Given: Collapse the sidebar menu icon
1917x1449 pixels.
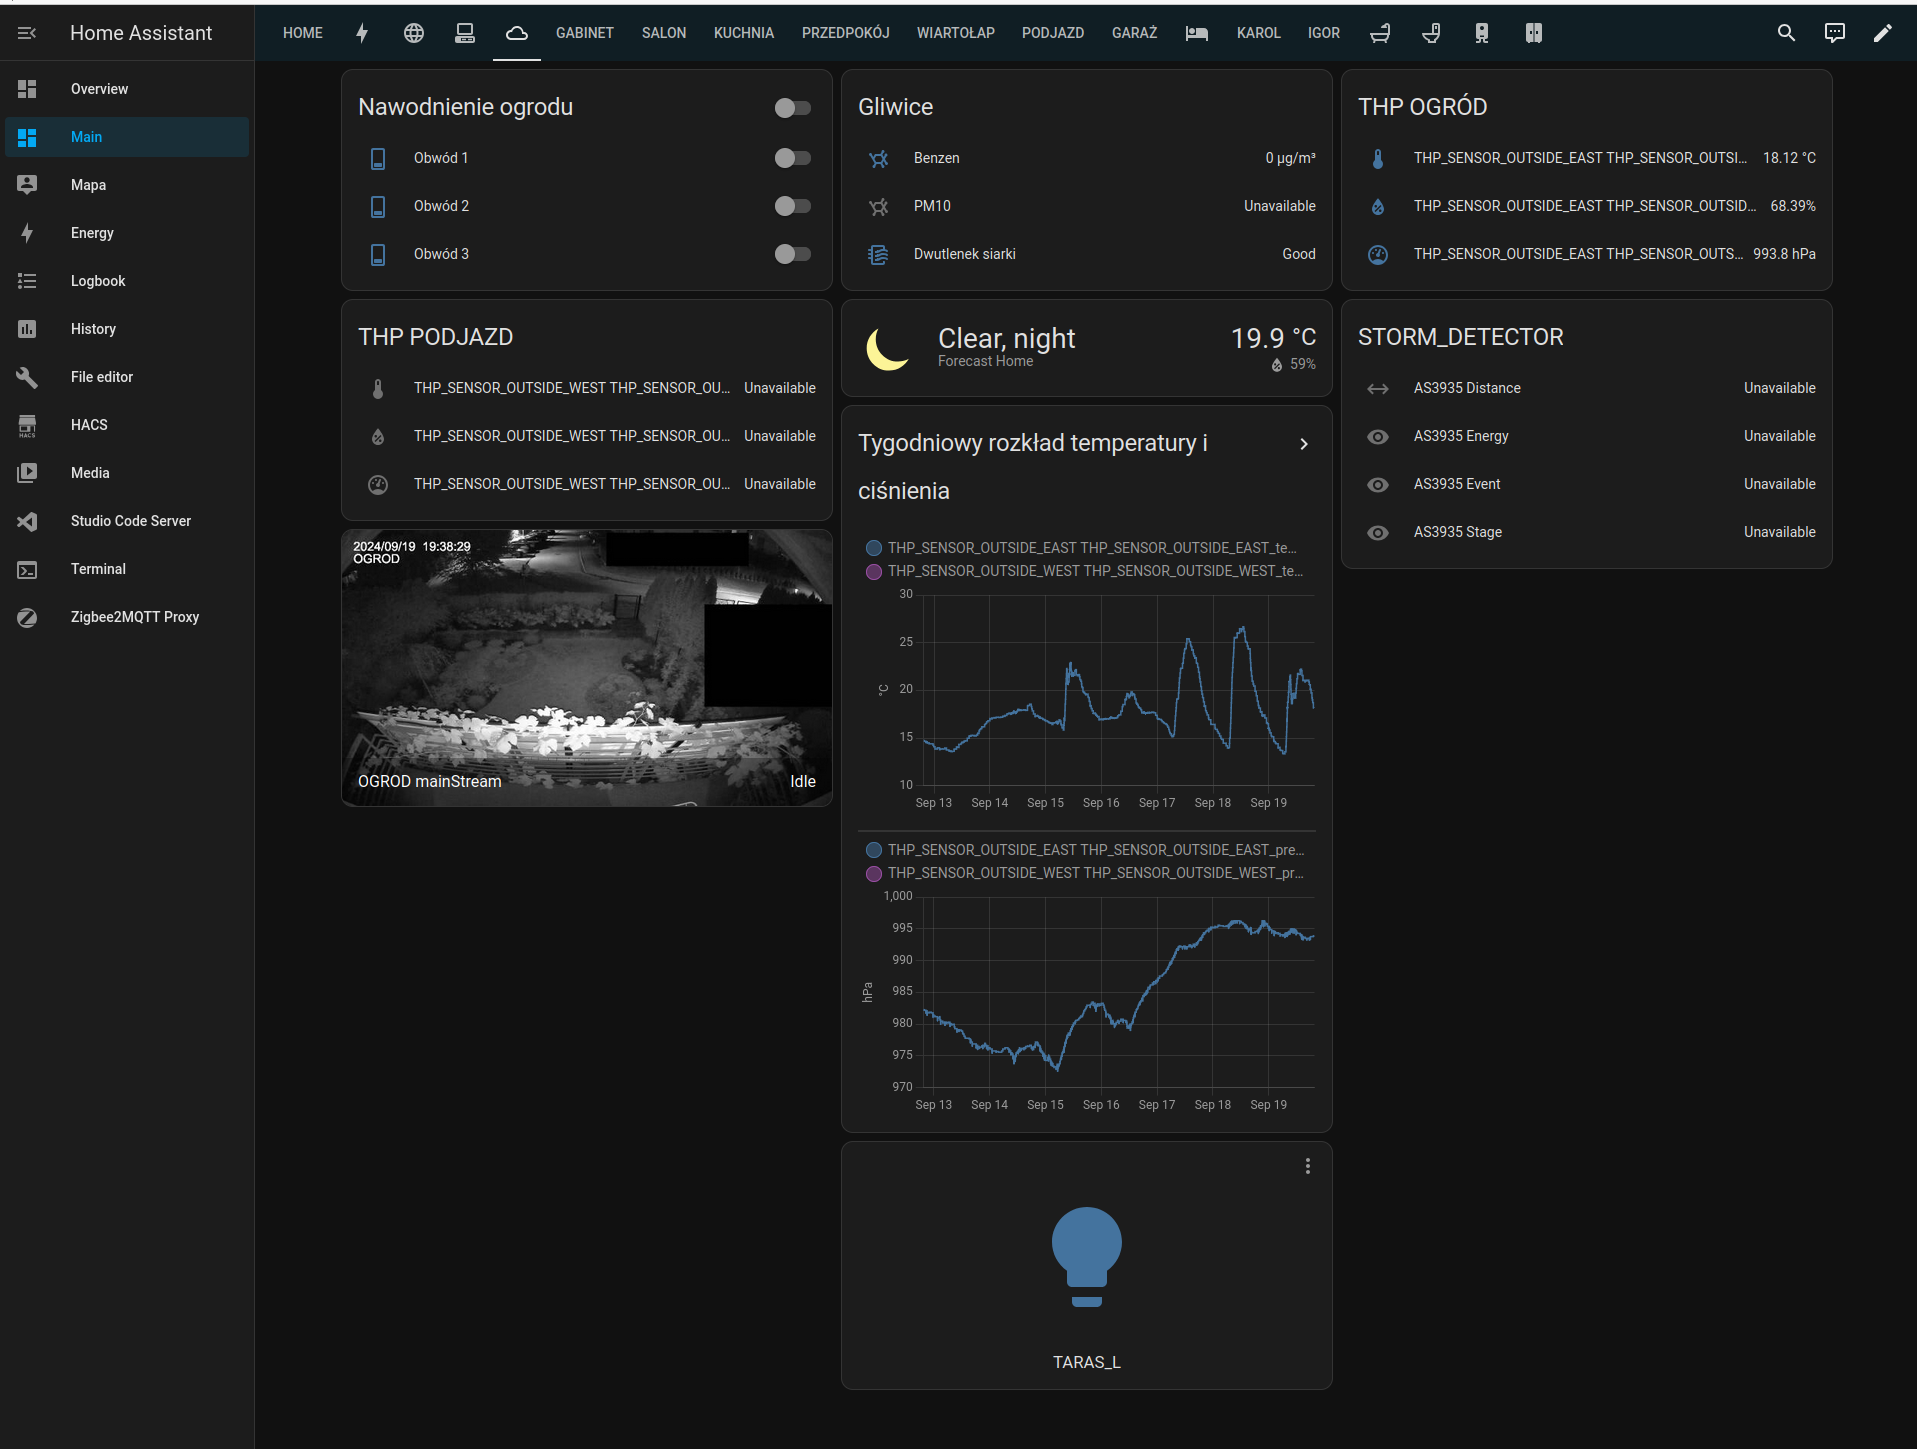Looking at the screenshot, I should (27, 33).
